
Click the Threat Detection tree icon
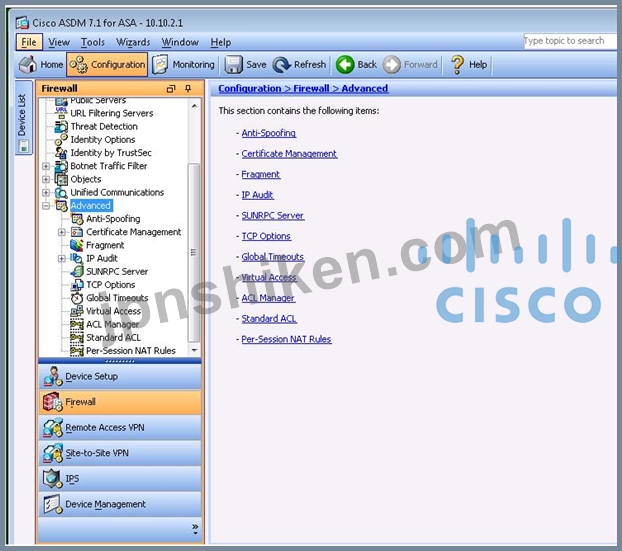61,126
